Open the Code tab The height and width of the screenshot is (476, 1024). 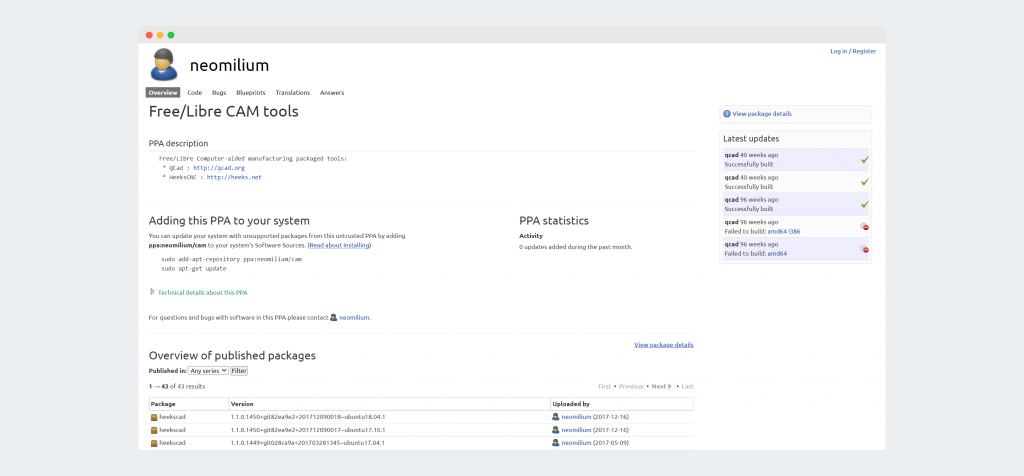pyautogui.click(x=195, y=93)
